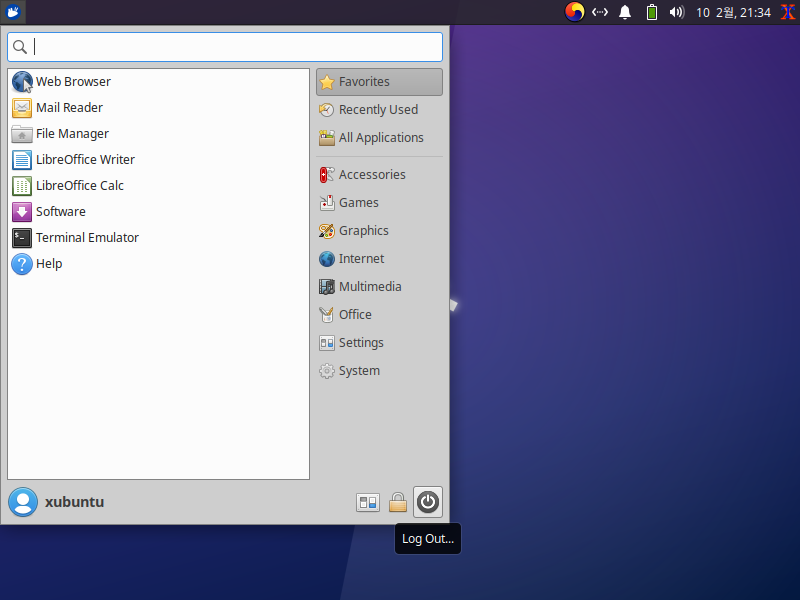This screenshot has height=600, width=800.
Task: Click the red X tray icon
Action: [788, 12]
